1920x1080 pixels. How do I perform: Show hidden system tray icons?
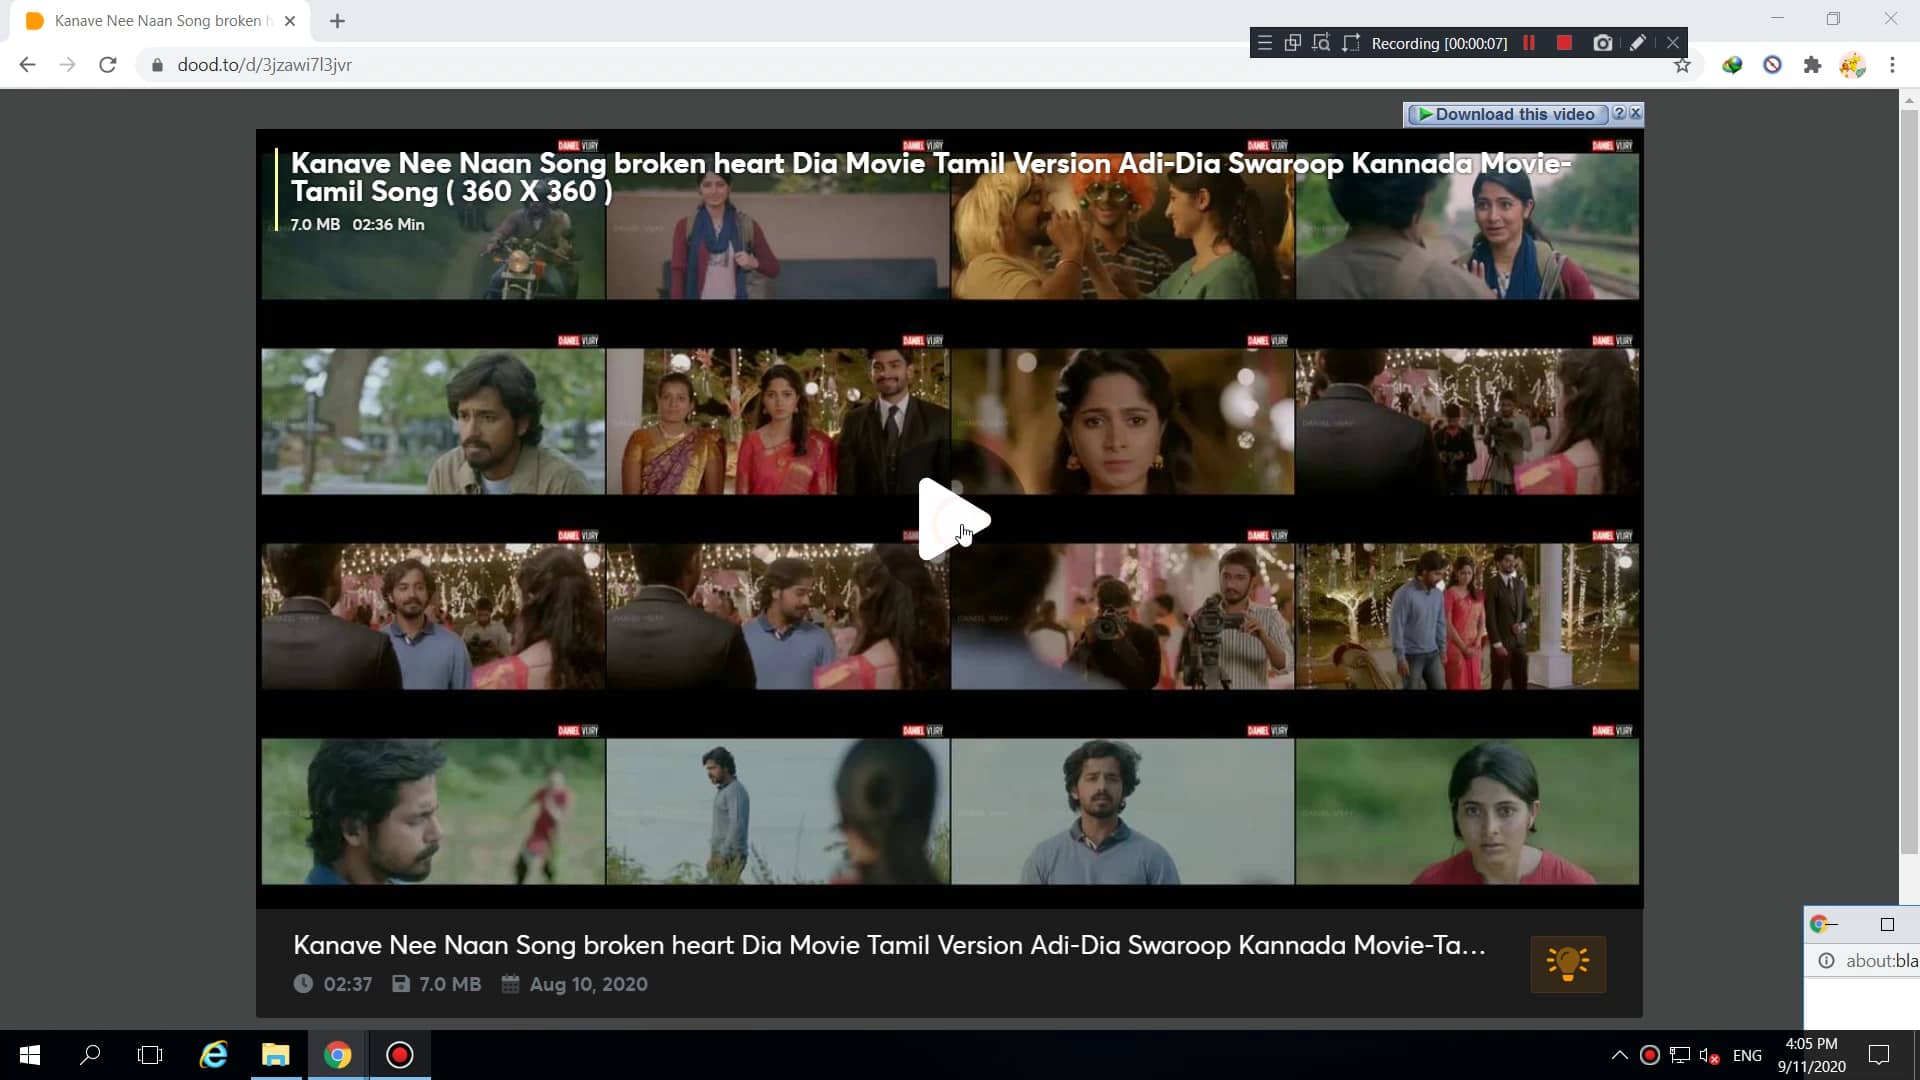[1619, 1055]
